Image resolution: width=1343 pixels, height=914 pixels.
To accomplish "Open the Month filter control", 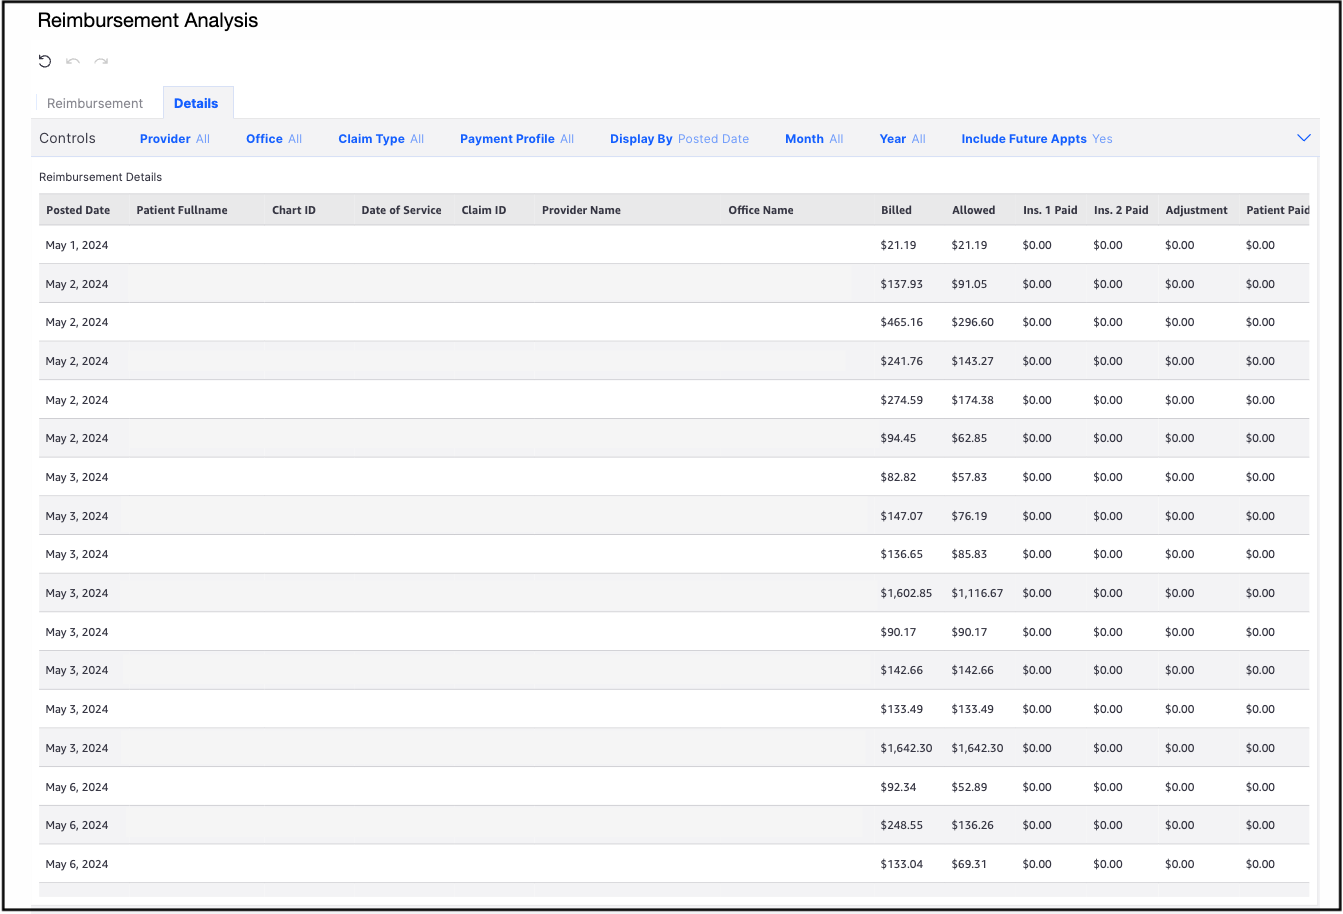I will [814, 139].
